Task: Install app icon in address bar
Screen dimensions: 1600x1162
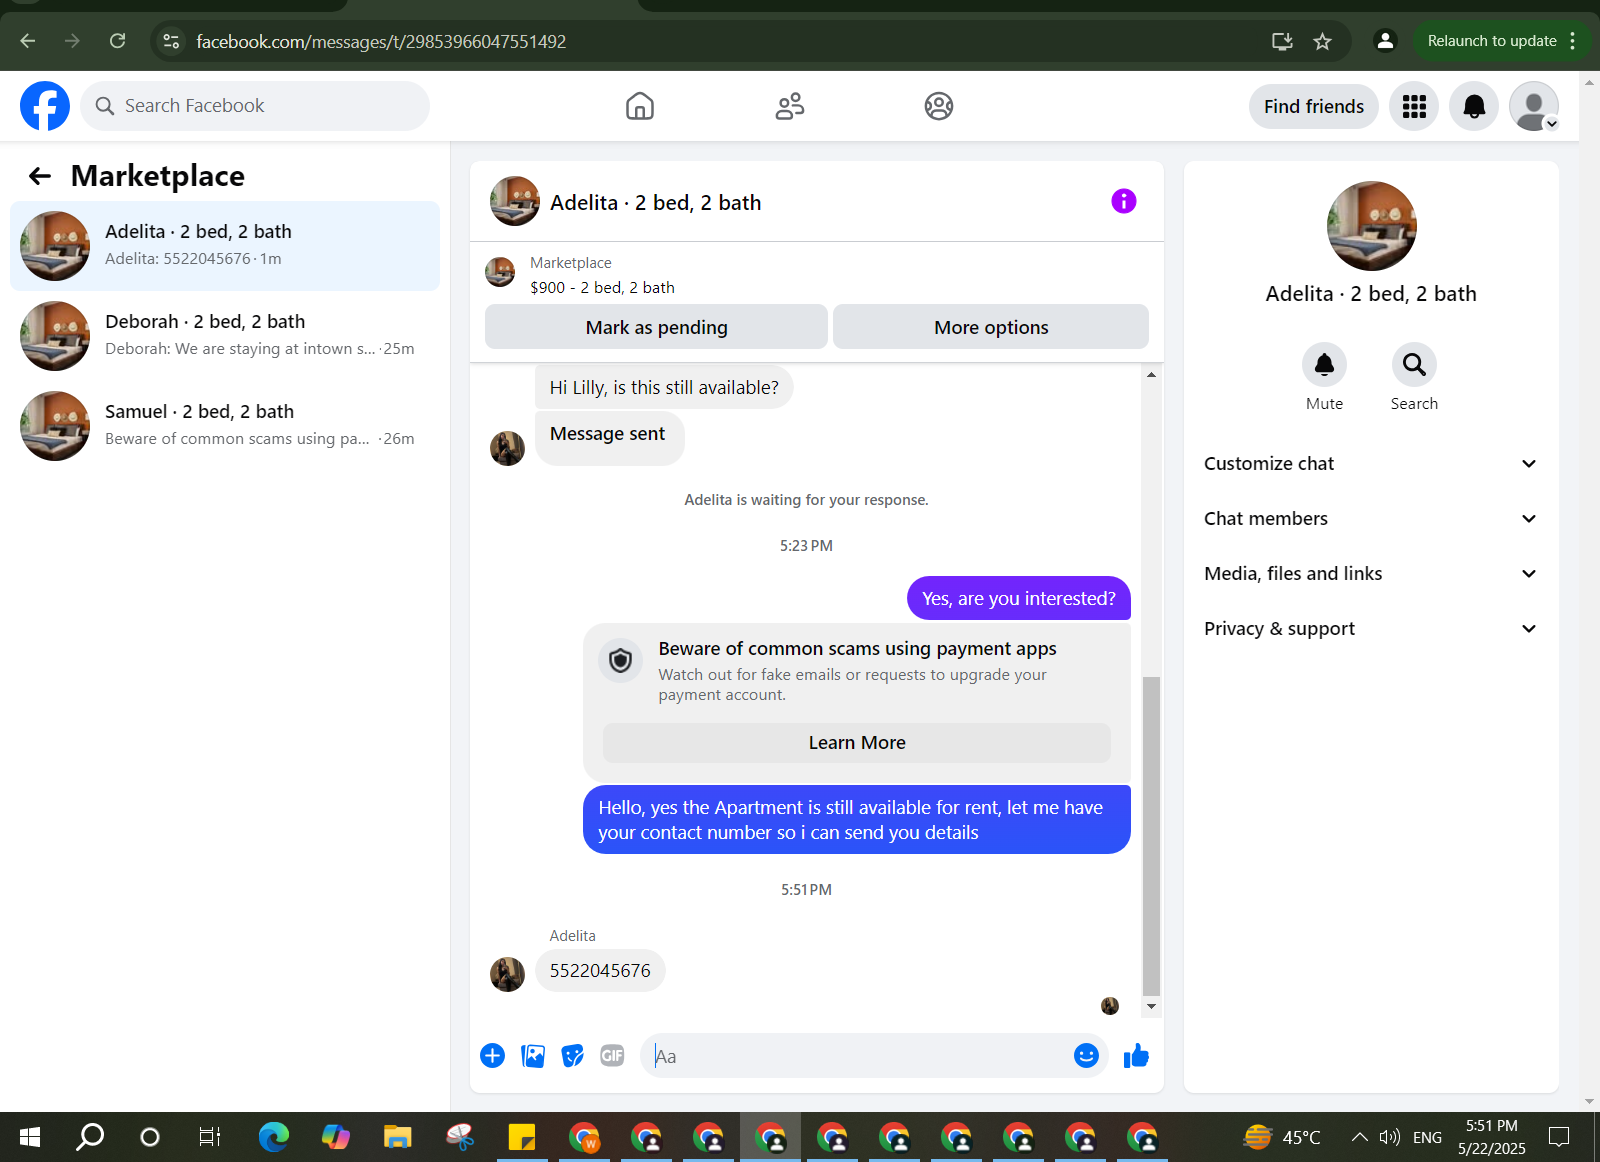Action: pos(1282,41)
